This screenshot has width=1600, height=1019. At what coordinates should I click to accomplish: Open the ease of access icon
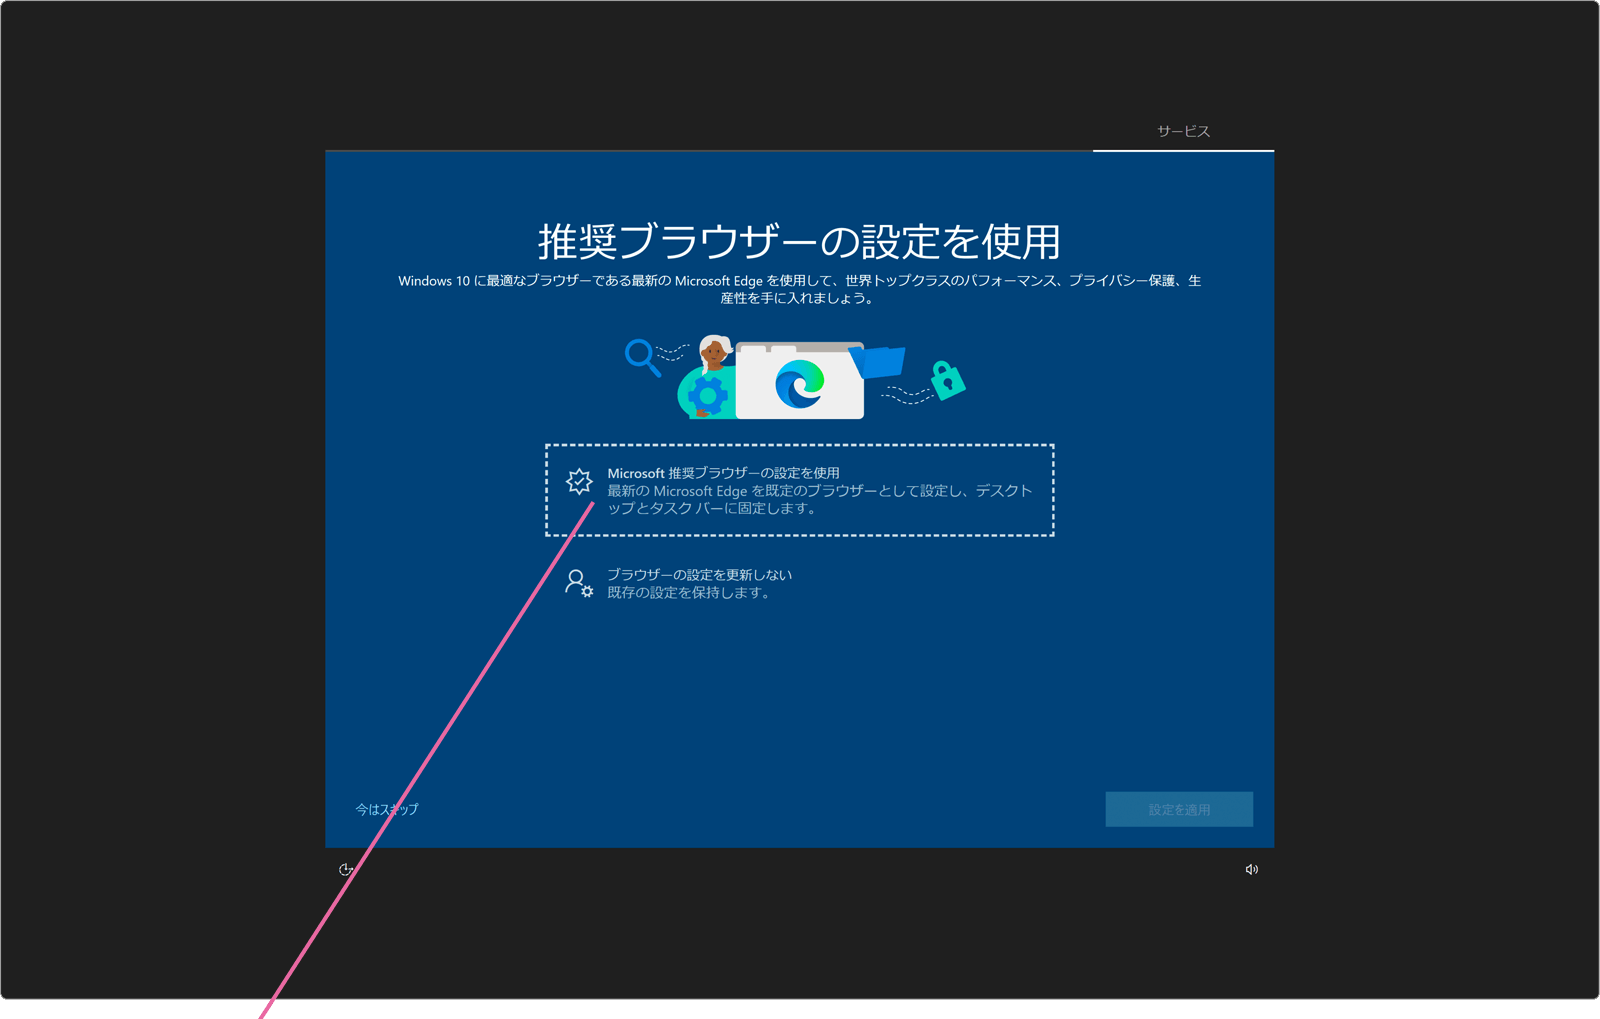[346, 869]
